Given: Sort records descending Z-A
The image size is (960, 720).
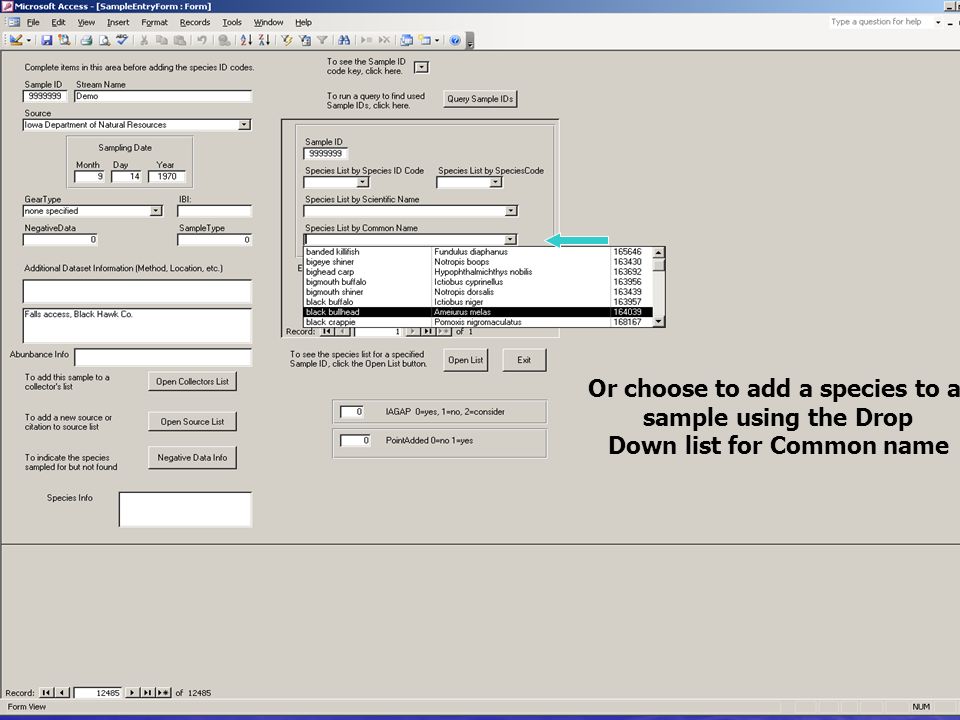Looking at the screenshot, I should pos(264,40).
